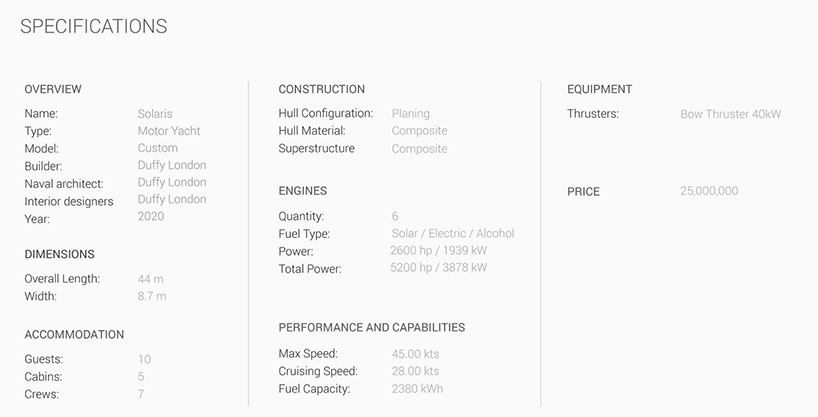Click the Max Speed value 45.00 kts
Screen dimensions: 818x417
415,354
